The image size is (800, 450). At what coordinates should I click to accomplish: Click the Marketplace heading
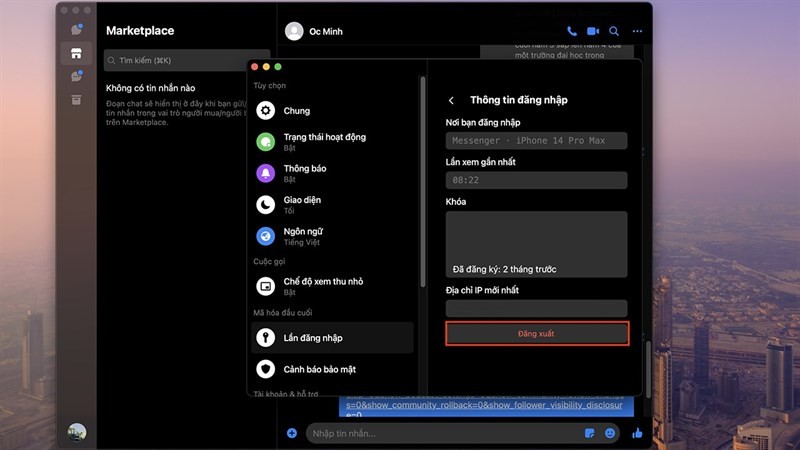point(140,31)
